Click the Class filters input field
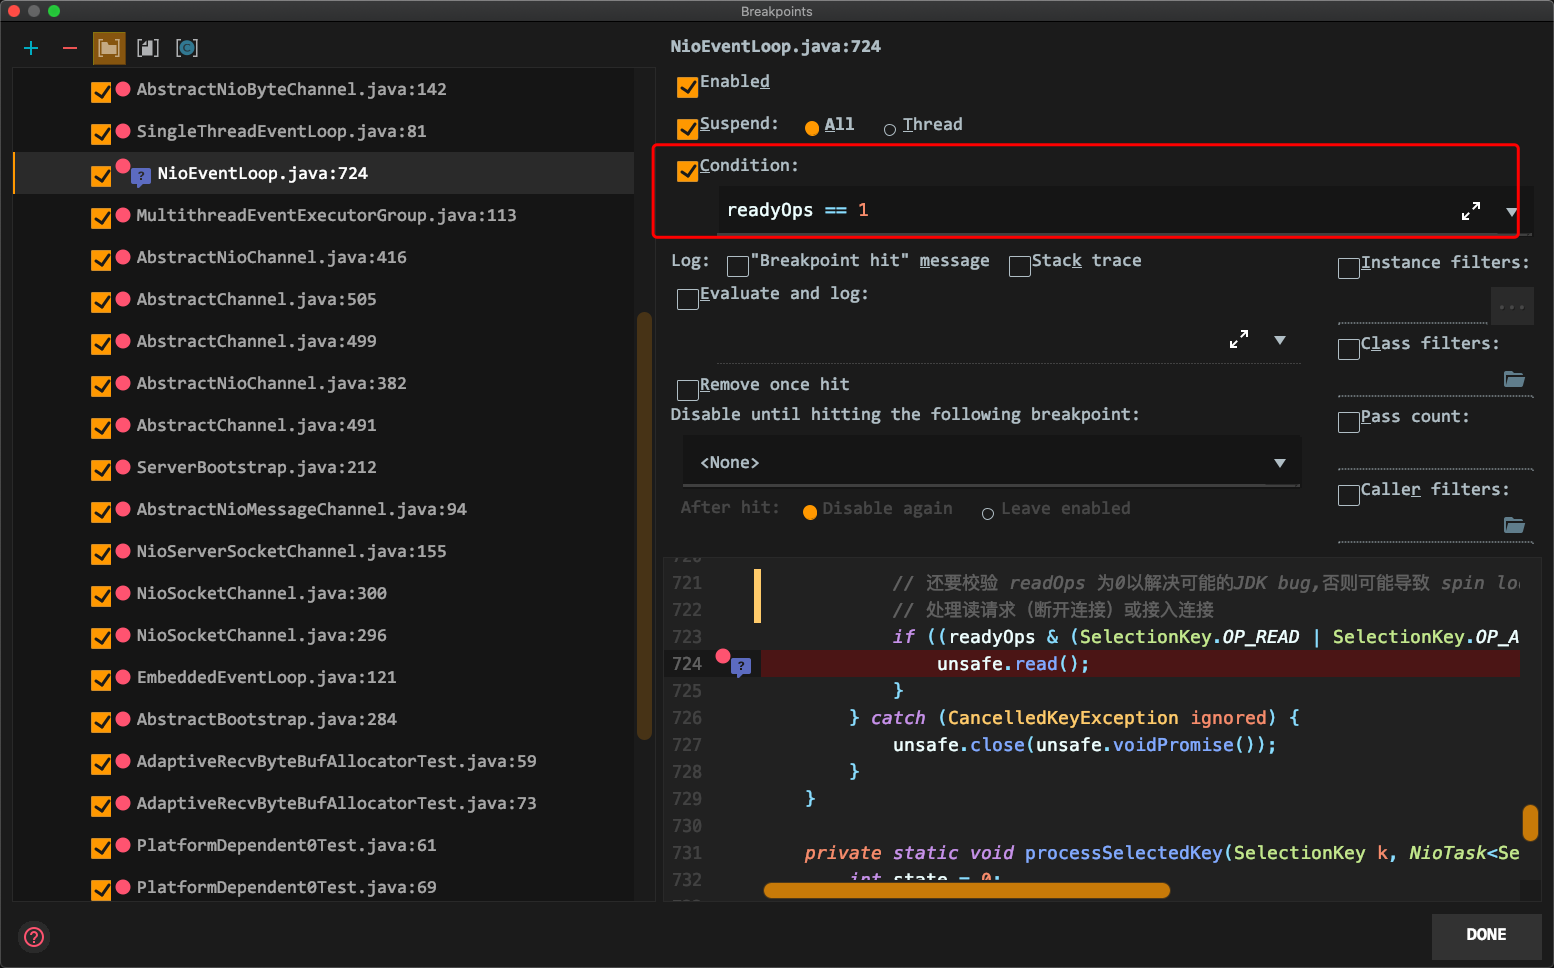Viewport: 1554px width, 968px height. 1419,380
